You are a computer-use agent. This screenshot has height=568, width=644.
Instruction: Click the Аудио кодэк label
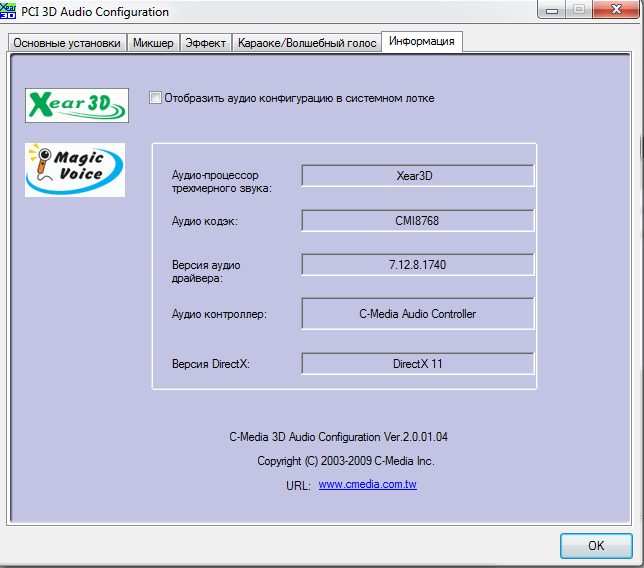click(x=205, y=221)
